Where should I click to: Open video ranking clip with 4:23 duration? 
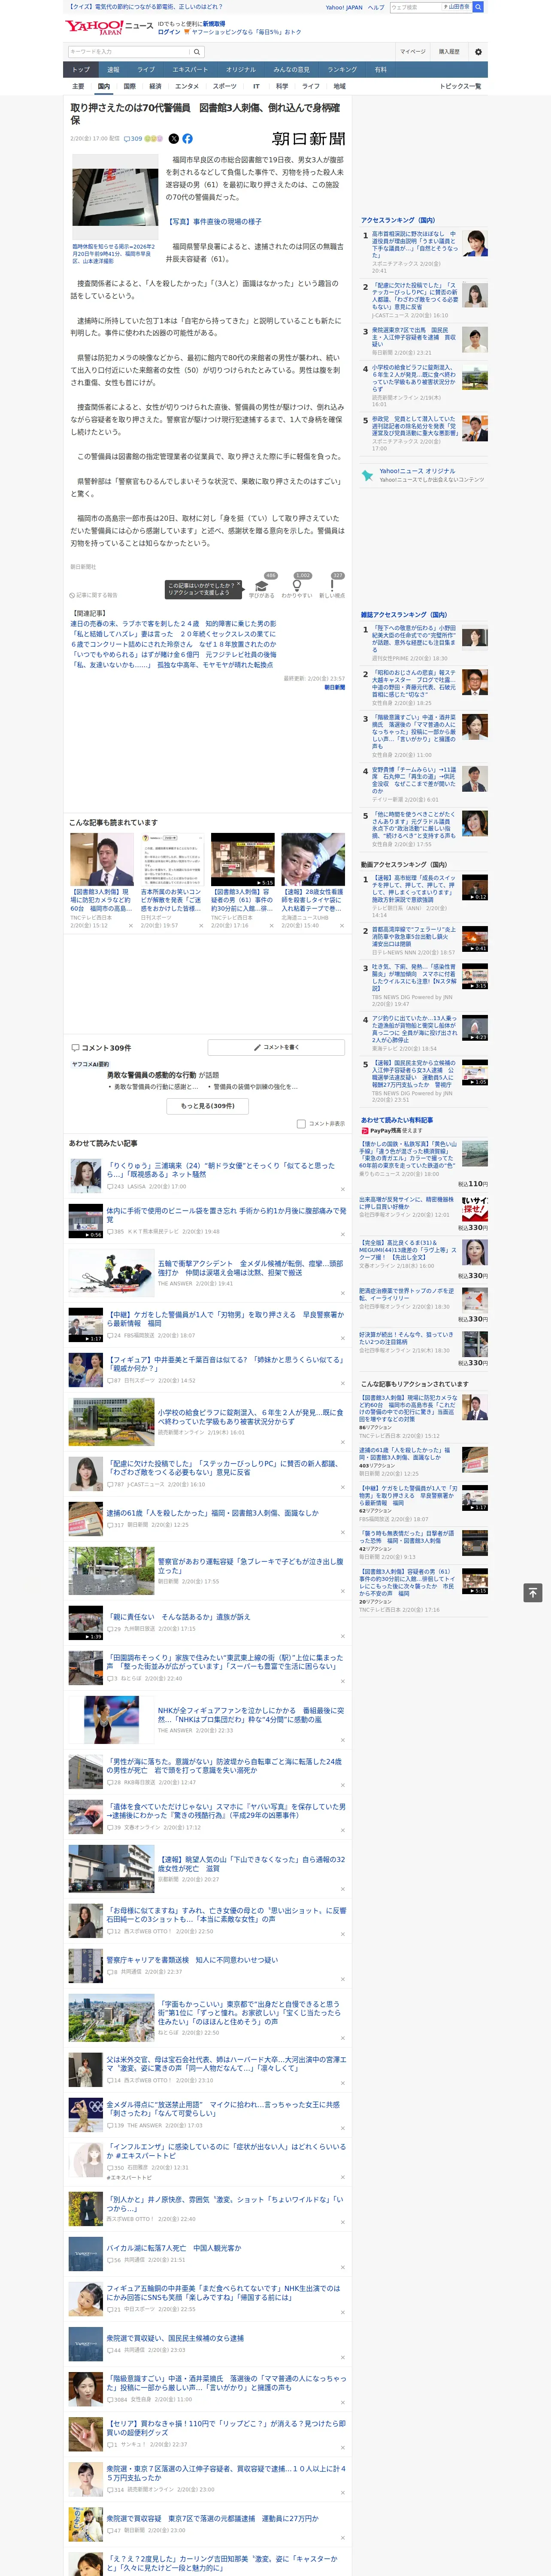(x=475, y=1027)
